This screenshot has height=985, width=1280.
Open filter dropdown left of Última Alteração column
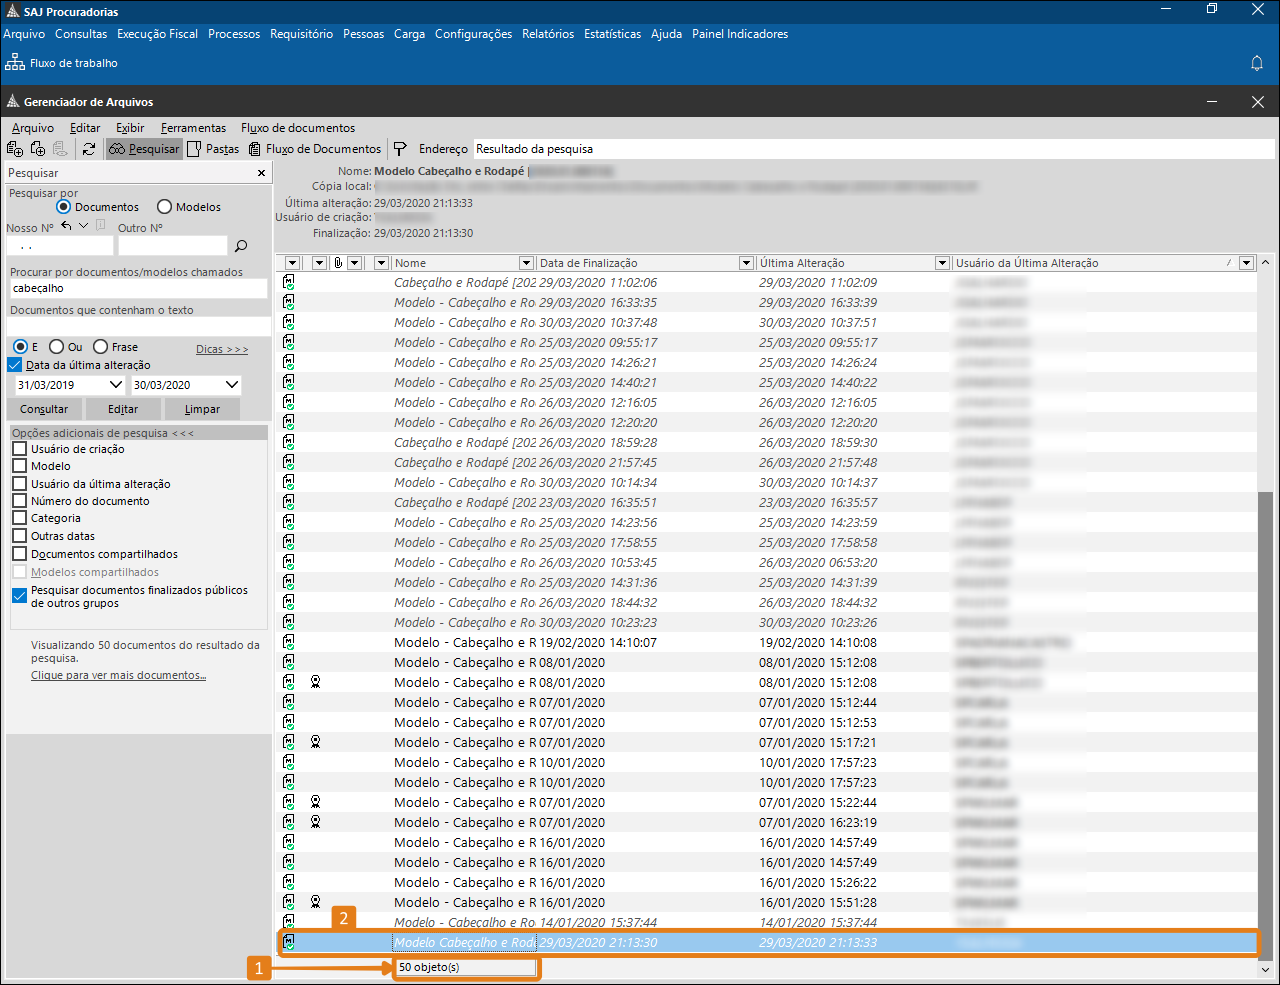tap(746, 263)
